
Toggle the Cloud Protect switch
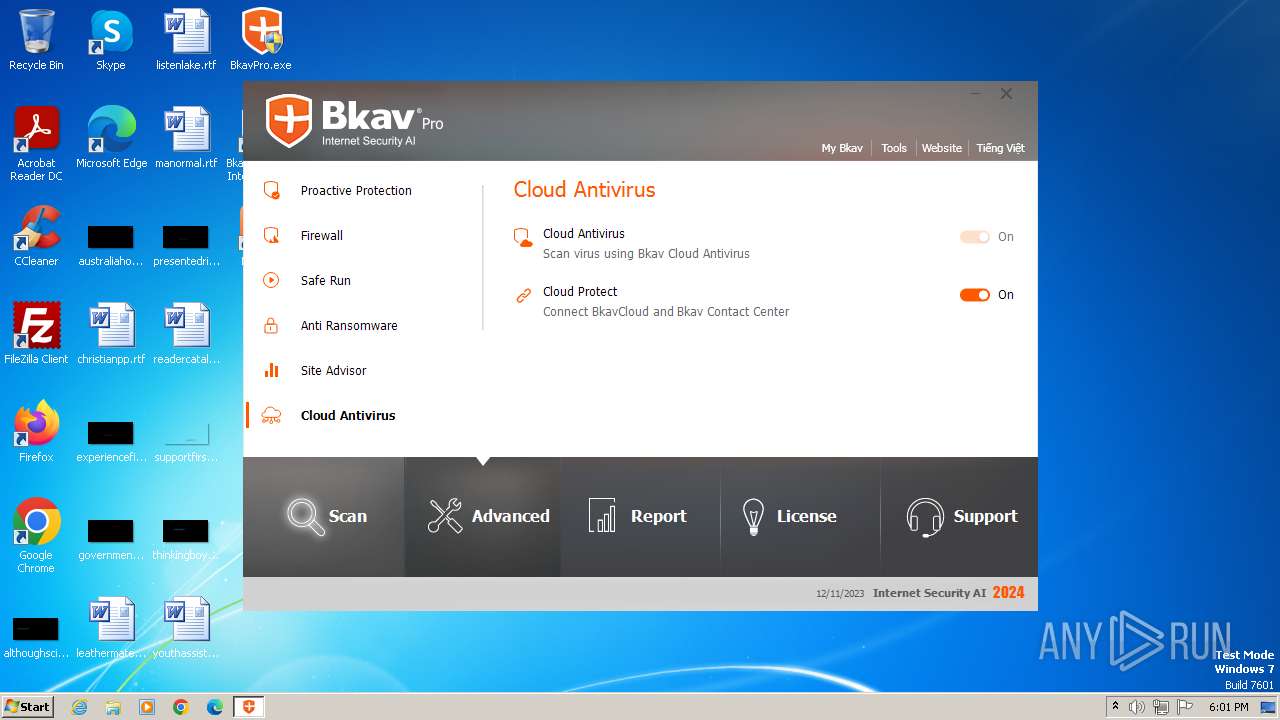975,295
